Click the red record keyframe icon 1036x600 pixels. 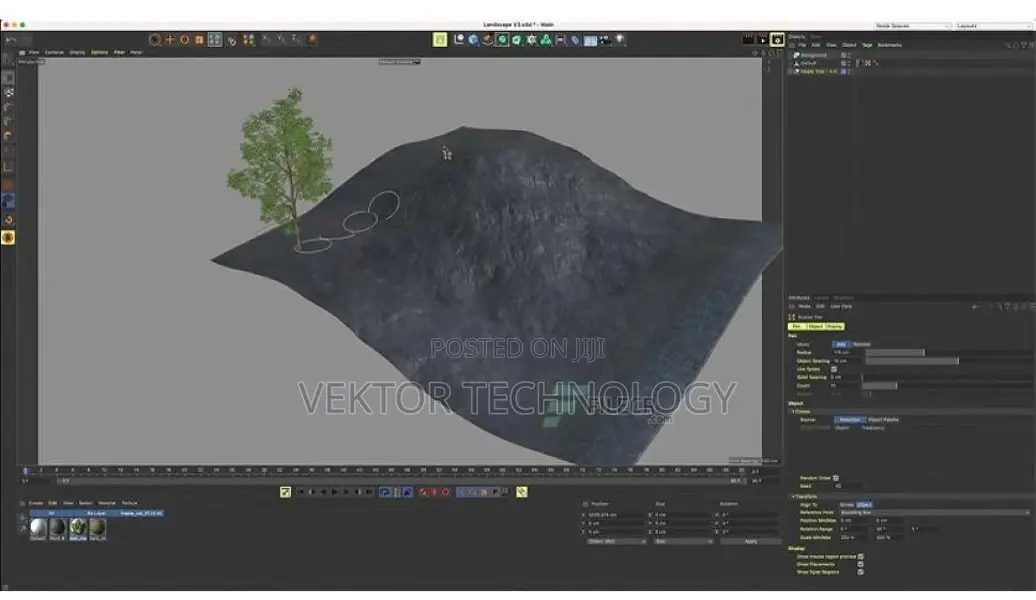(424, 492)
